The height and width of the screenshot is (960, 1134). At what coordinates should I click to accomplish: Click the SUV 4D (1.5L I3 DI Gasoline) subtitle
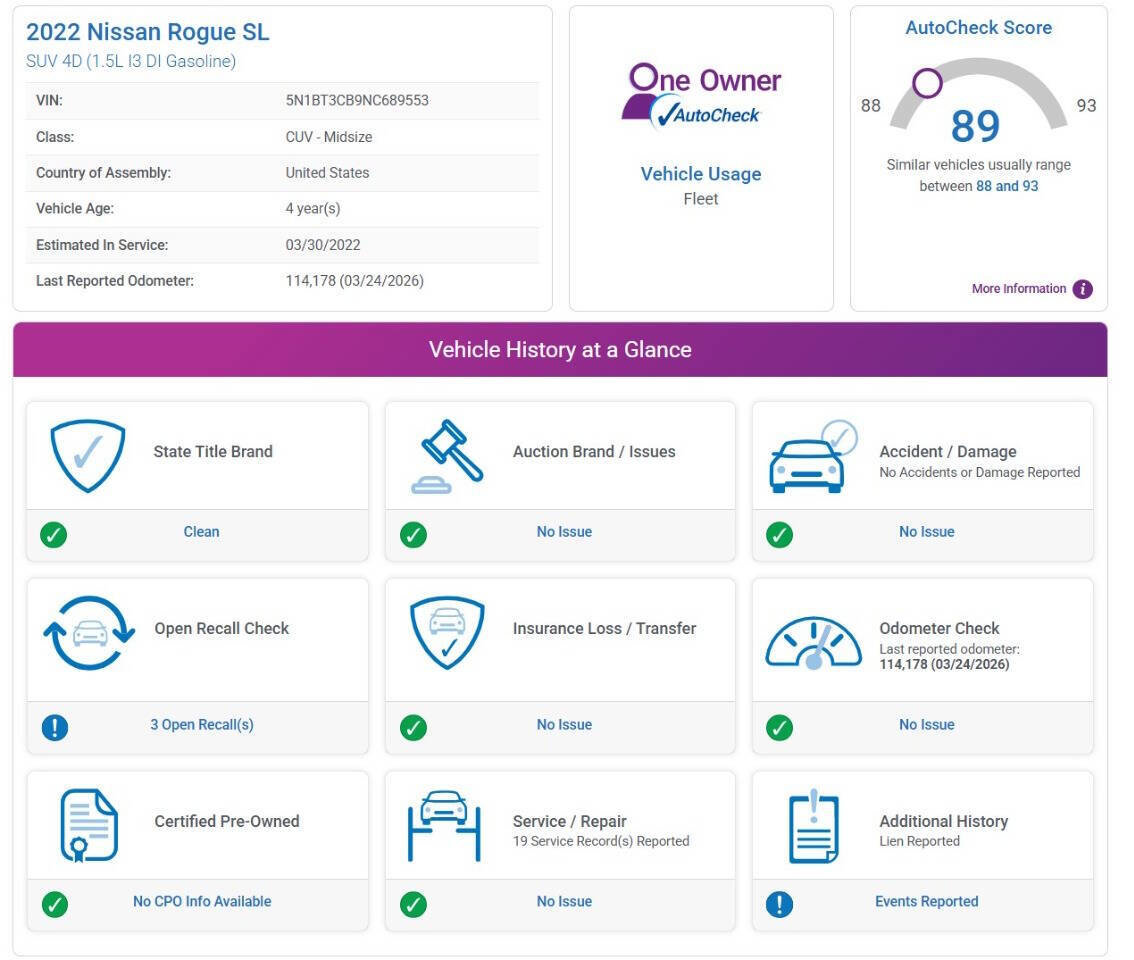pyautogui.click(x=131, y=61)
